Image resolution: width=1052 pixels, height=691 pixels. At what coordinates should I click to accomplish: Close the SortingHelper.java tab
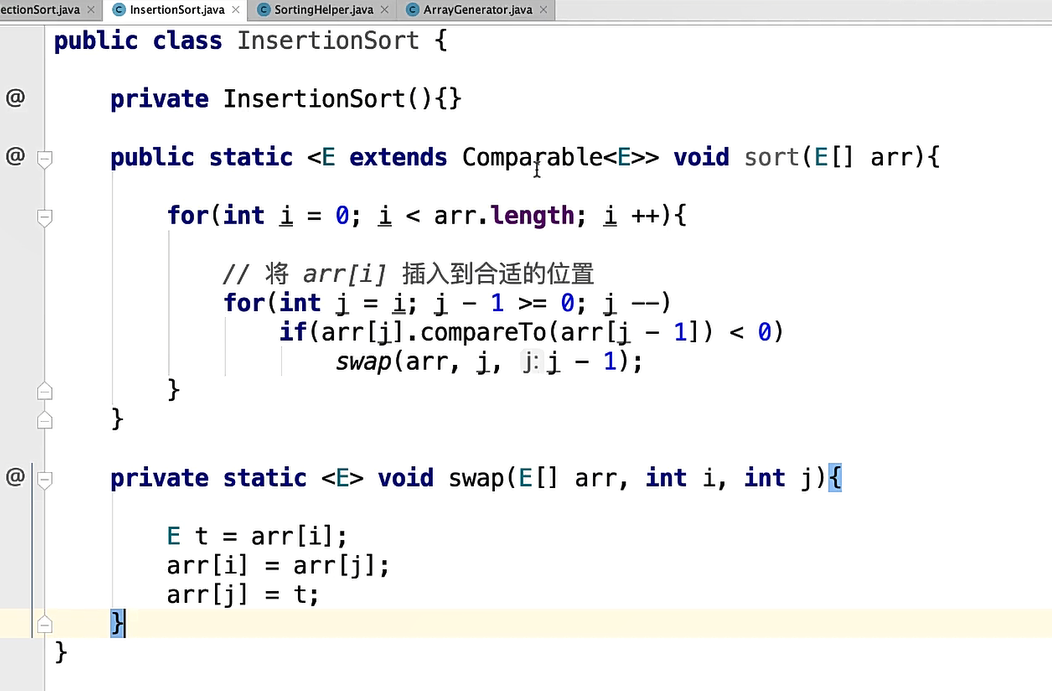pos(384,10)
